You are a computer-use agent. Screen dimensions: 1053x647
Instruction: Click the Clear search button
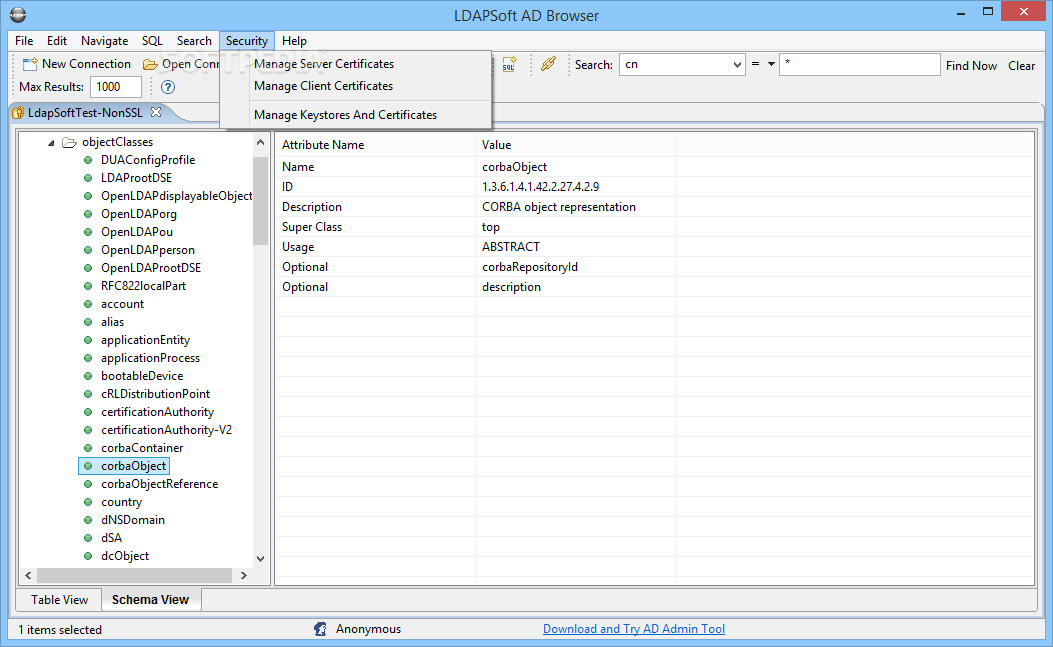click(x=1021, y=65)
